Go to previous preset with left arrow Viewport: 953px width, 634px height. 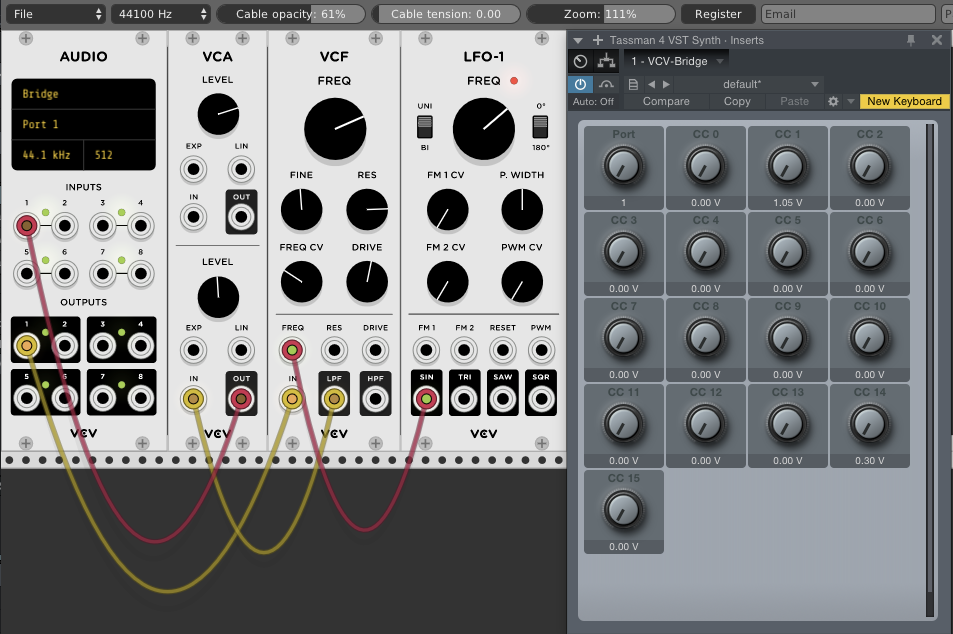(x=652, y=84)
